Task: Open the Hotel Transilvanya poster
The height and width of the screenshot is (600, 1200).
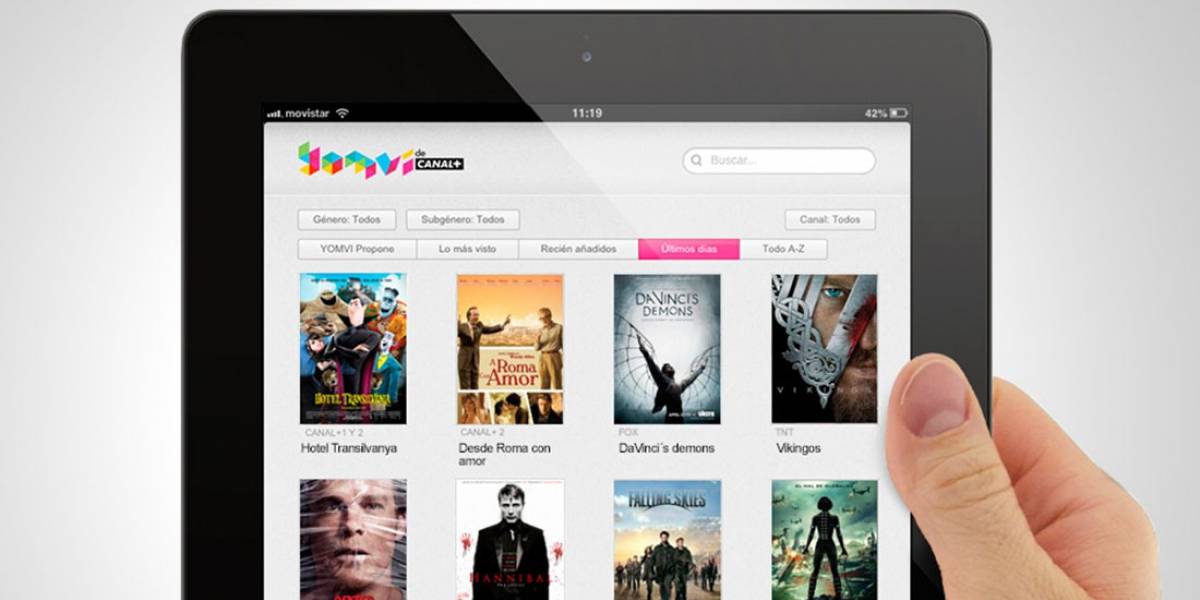Action: pos(353,348)
